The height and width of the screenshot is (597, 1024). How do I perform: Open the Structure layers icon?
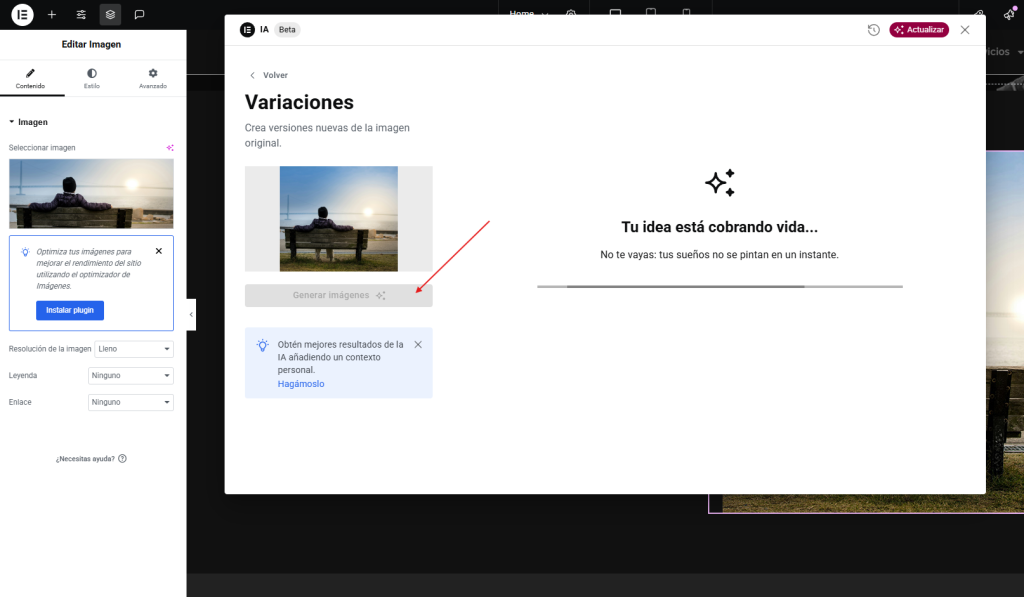coord(110,15)
